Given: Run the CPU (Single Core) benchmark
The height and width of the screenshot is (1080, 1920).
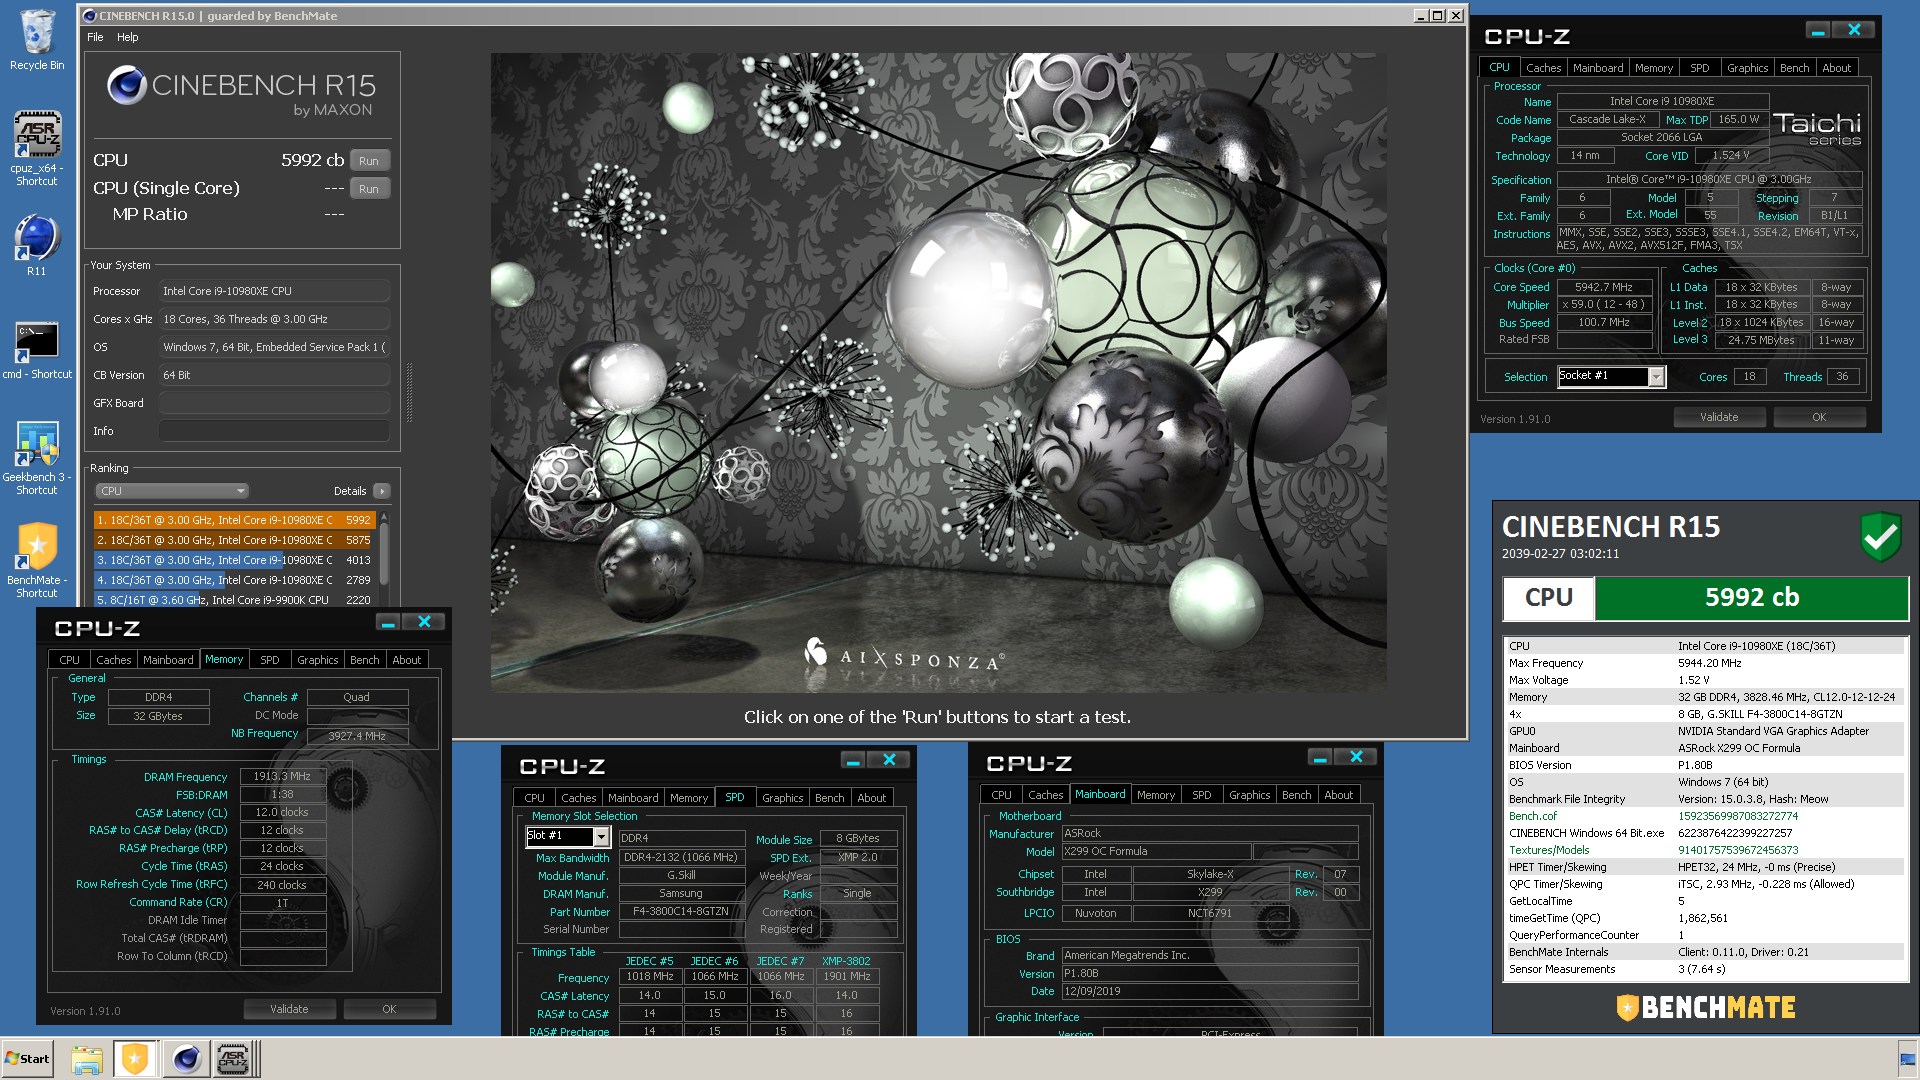Looking at the screenshot, I should click(x=369, y=189).
